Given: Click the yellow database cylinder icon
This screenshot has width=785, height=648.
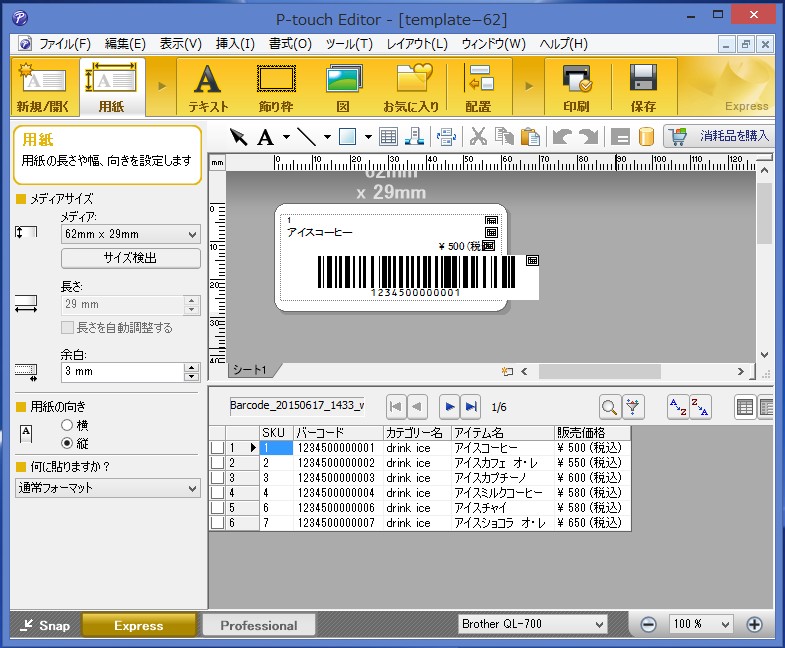Looking at the screenshot, I should tap(646, 136).
